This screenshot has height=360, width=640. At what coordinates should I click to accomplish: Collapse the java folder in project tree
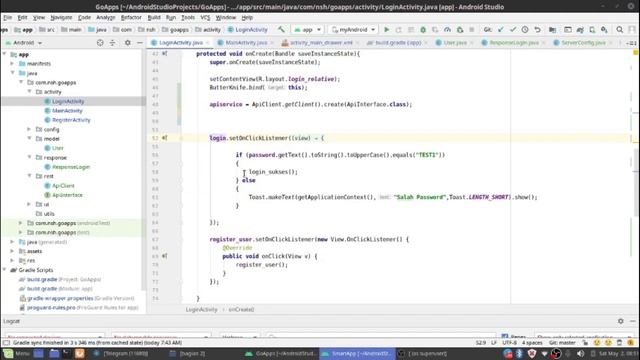[13, 73]
